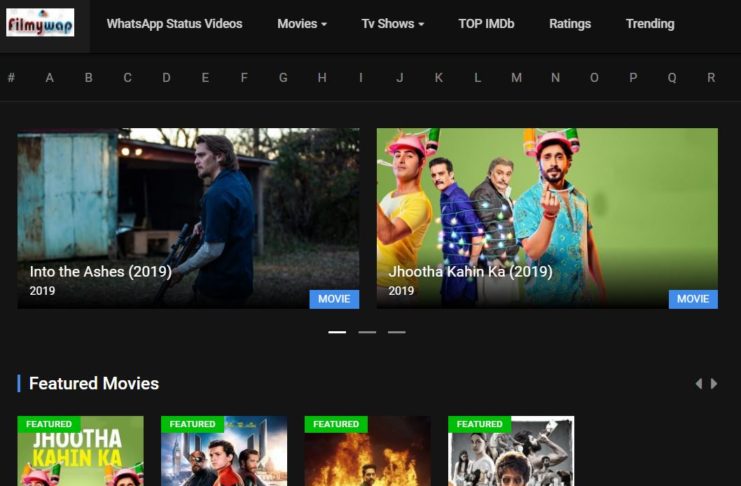Click the Filmywap logo
Image resolution: width=741 pixels, height=486 pixels.
[x=40, y=23]
